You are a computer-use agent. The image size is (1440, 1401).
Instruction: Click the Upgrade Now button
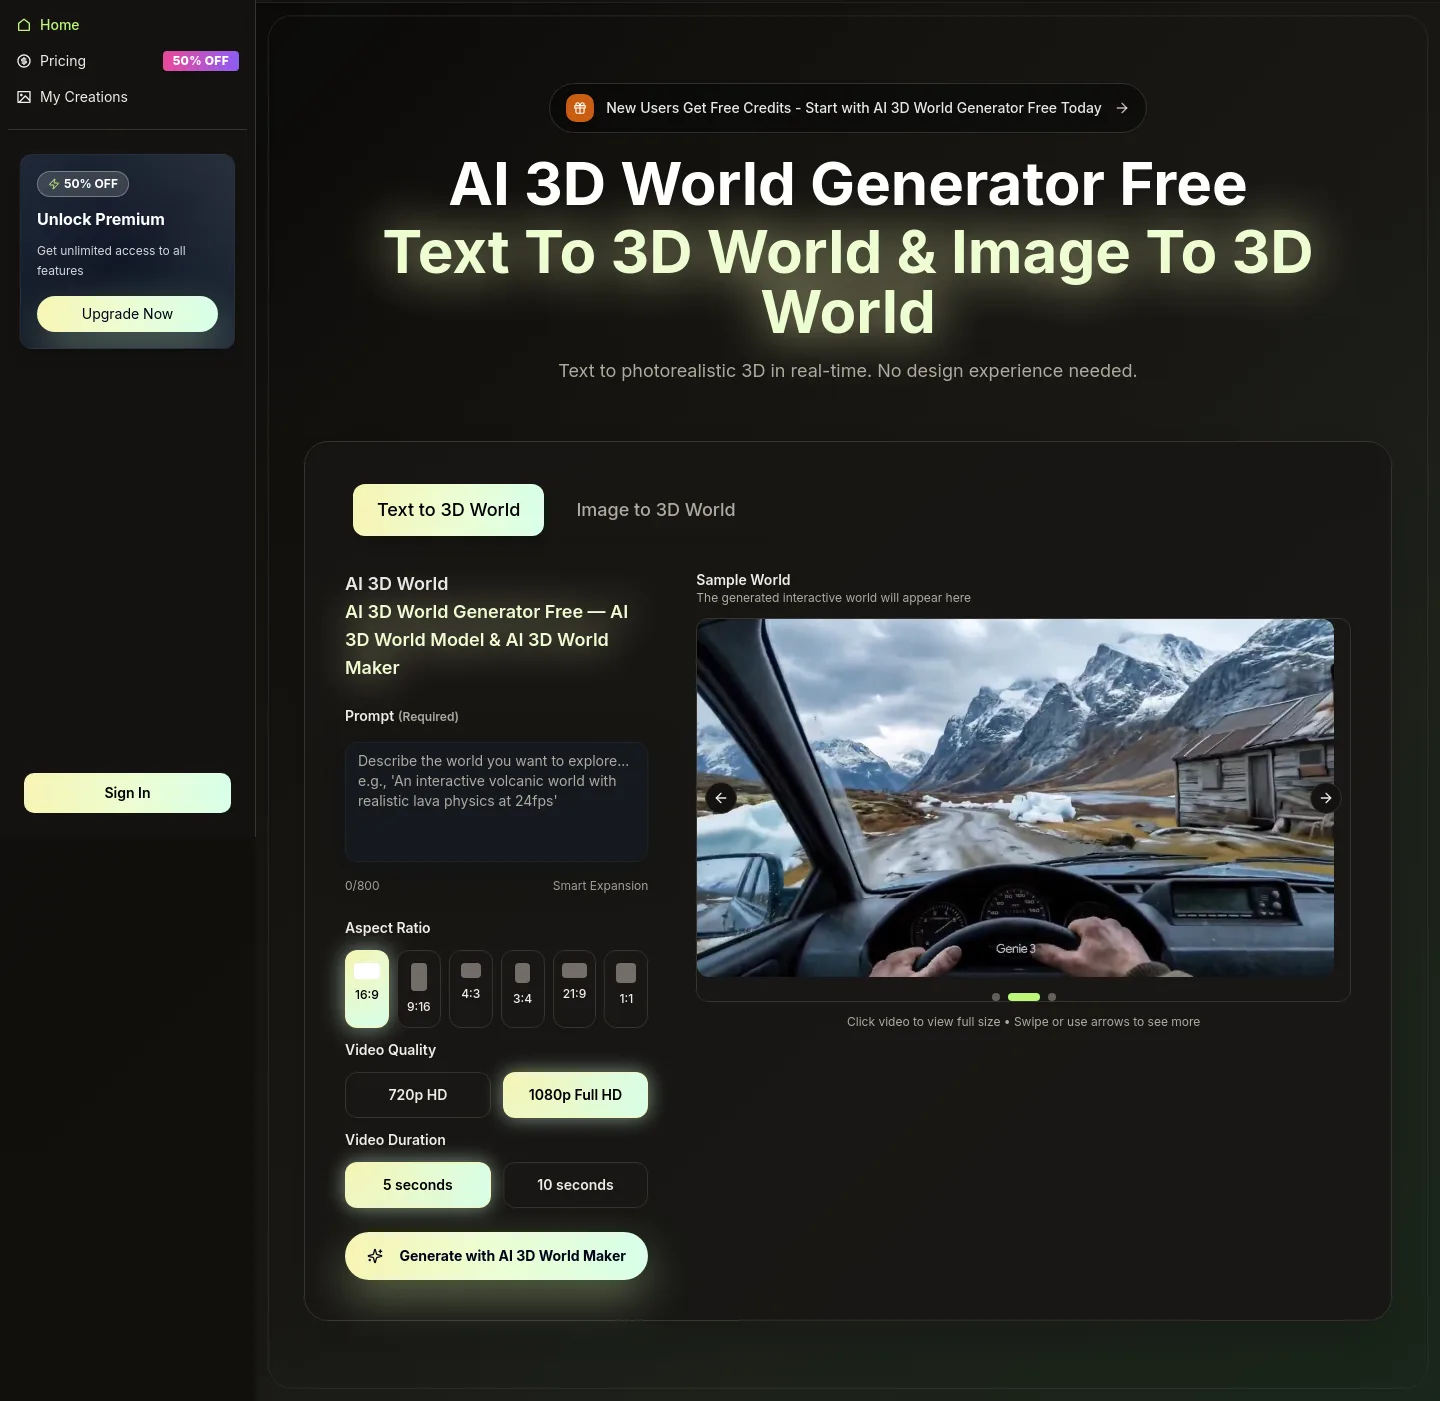[127, 314]
